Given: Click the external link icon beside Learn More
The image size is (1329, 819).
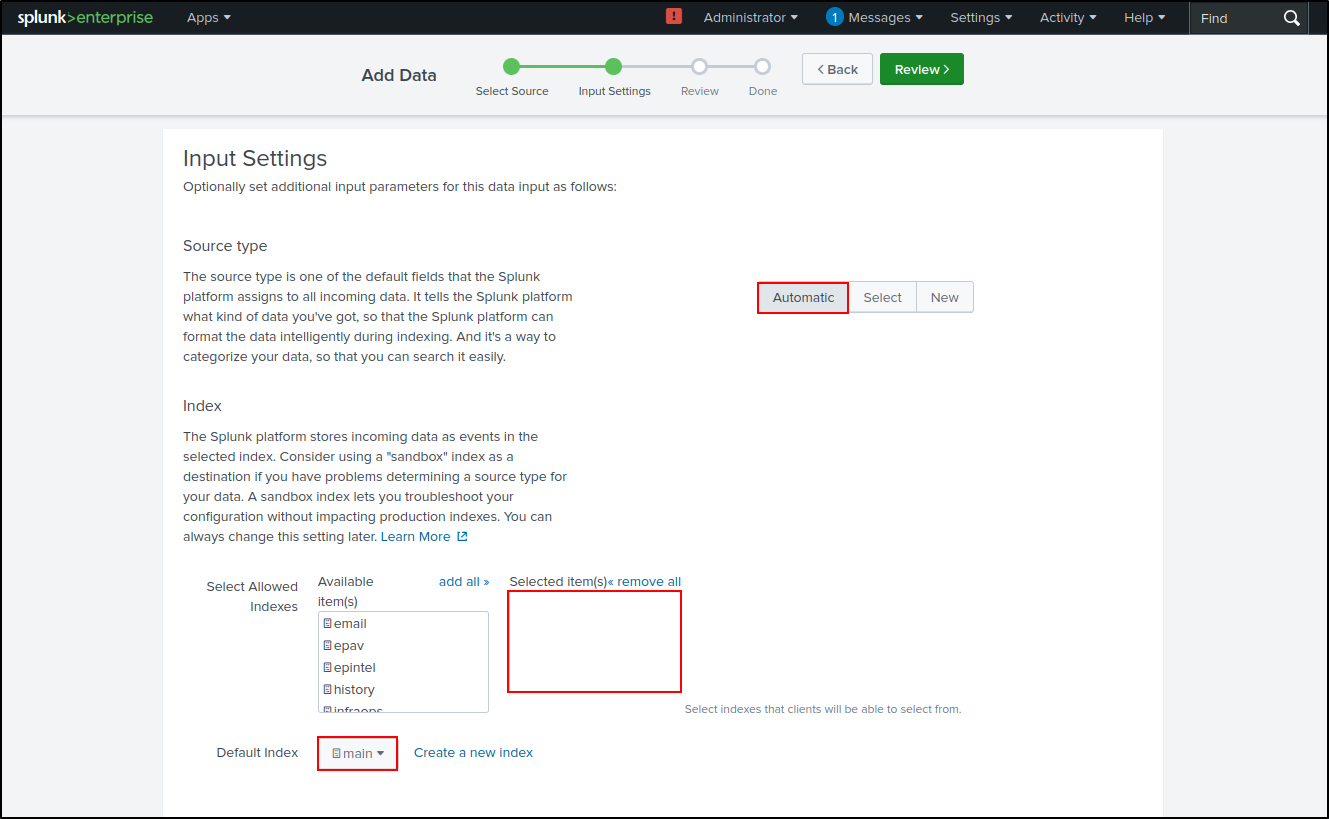Looking at the screenshot, I should click(x=461, y=535).
